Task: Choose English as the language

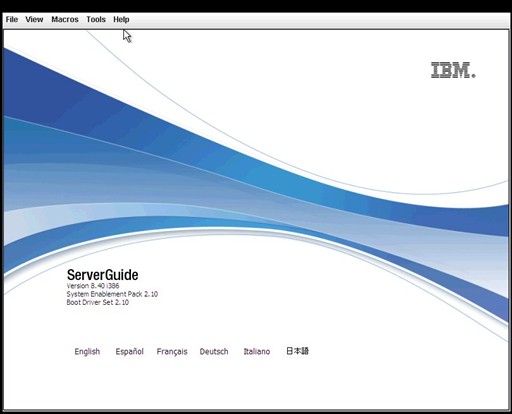Action: [x=87, y=352]
